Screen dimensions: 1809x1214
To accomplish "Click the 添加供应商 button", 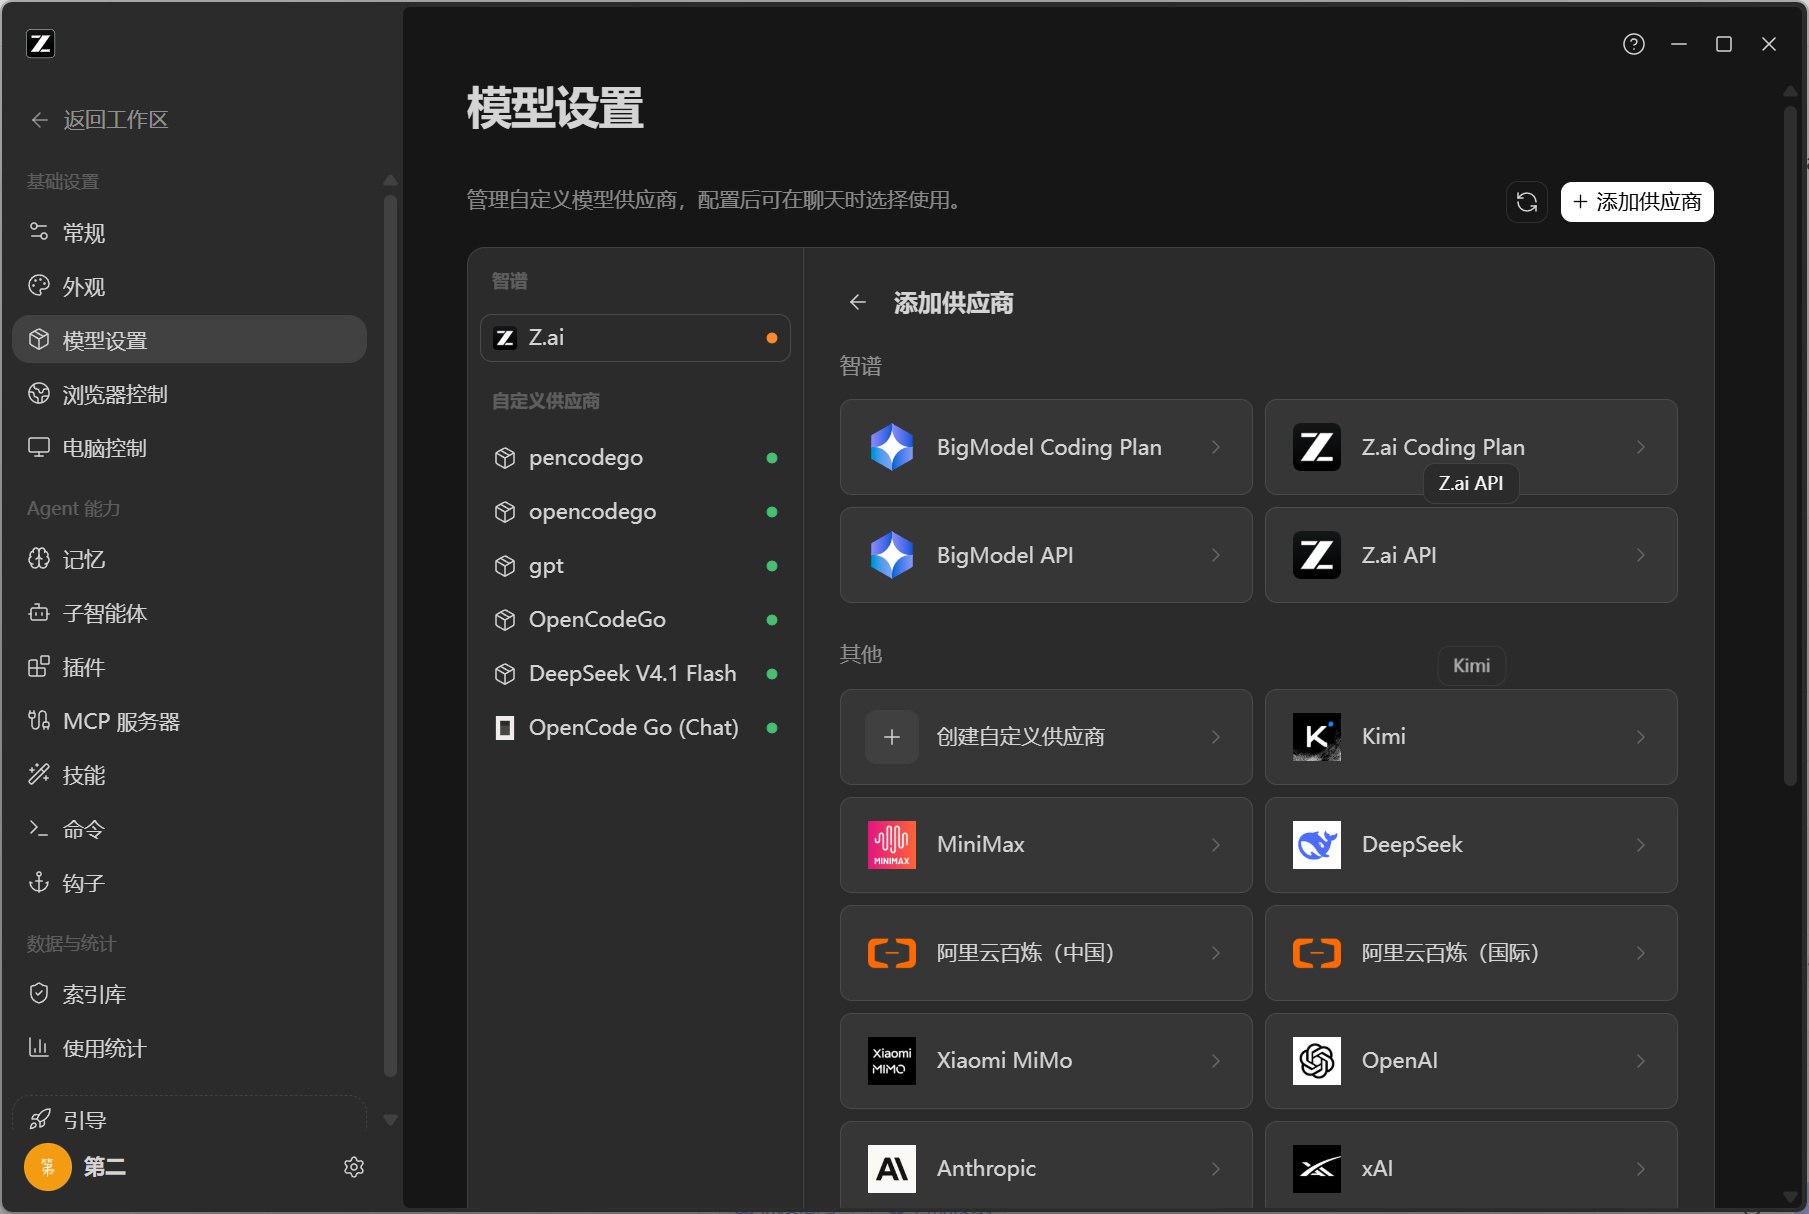I will (x=1637, y=202).
